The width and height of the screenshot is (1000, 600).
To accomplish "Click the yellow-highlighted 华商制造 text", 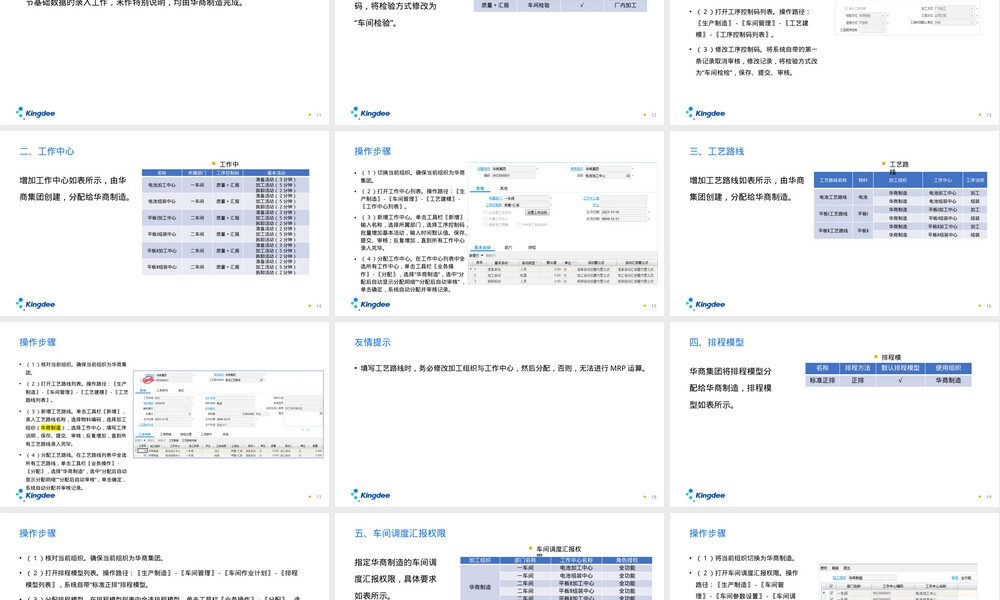I will pos(51,428).
